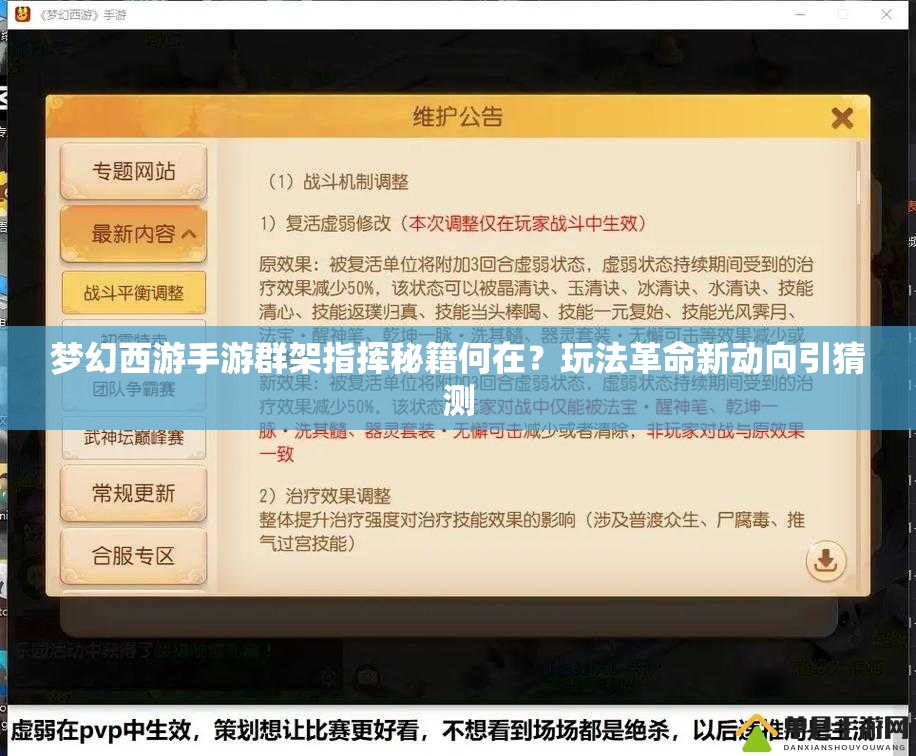This screenshot has width=916, height=756.
Task: Click the heading 2）治疗效果调整
Action: (325, 496)
